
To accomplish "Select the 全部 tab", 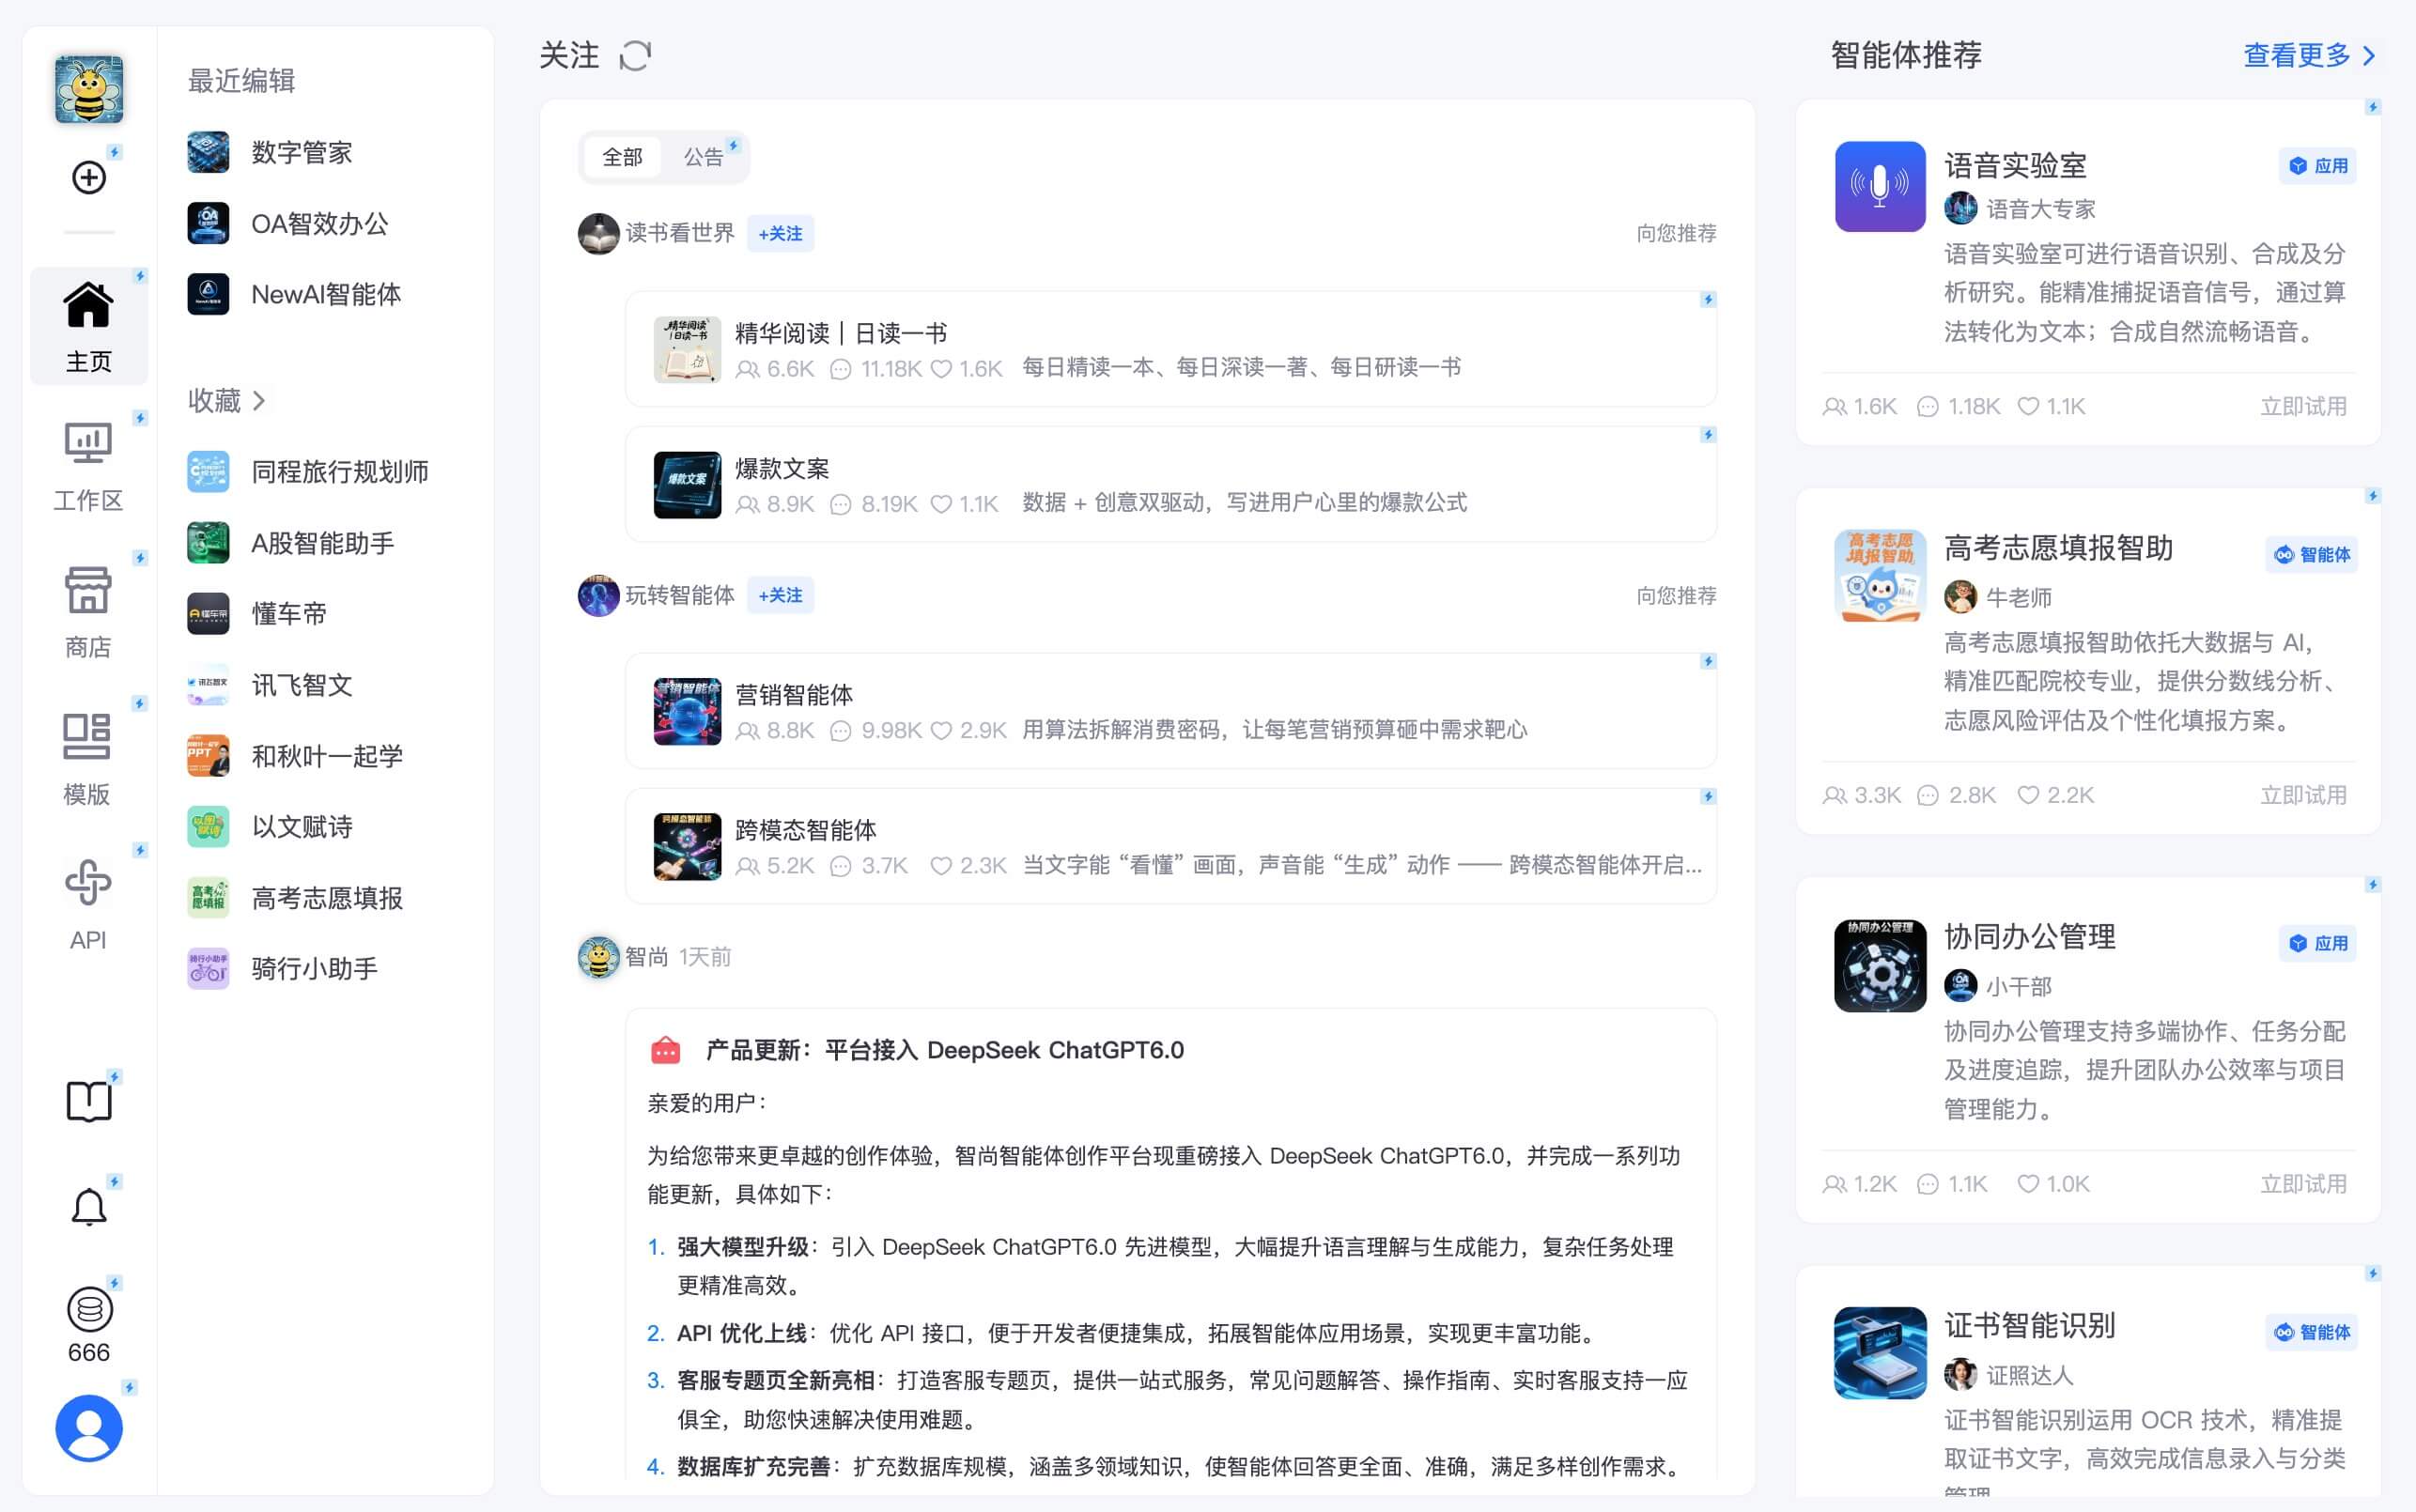I will (622, 157).
